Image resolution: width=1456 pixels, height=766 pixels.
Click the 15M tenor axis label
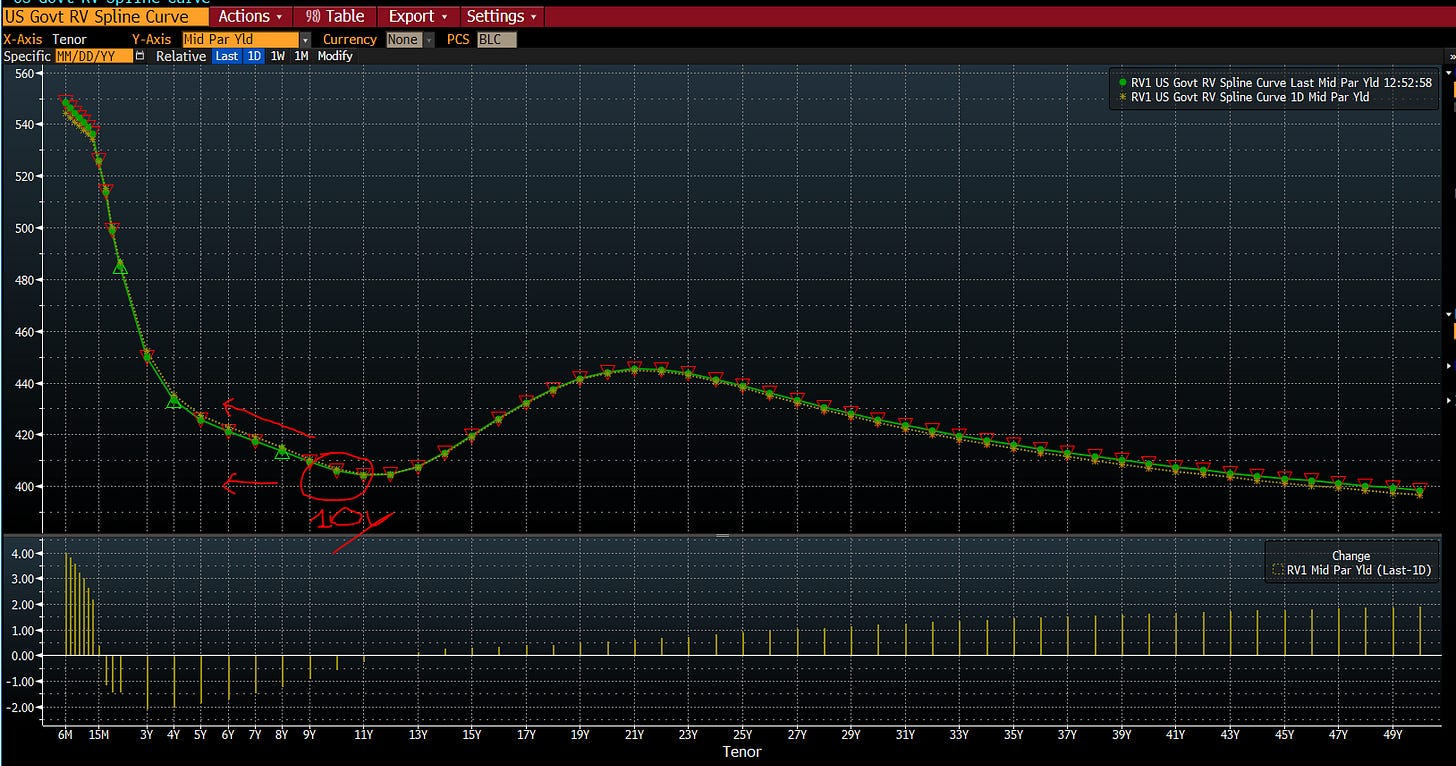[x=98, y=734]
